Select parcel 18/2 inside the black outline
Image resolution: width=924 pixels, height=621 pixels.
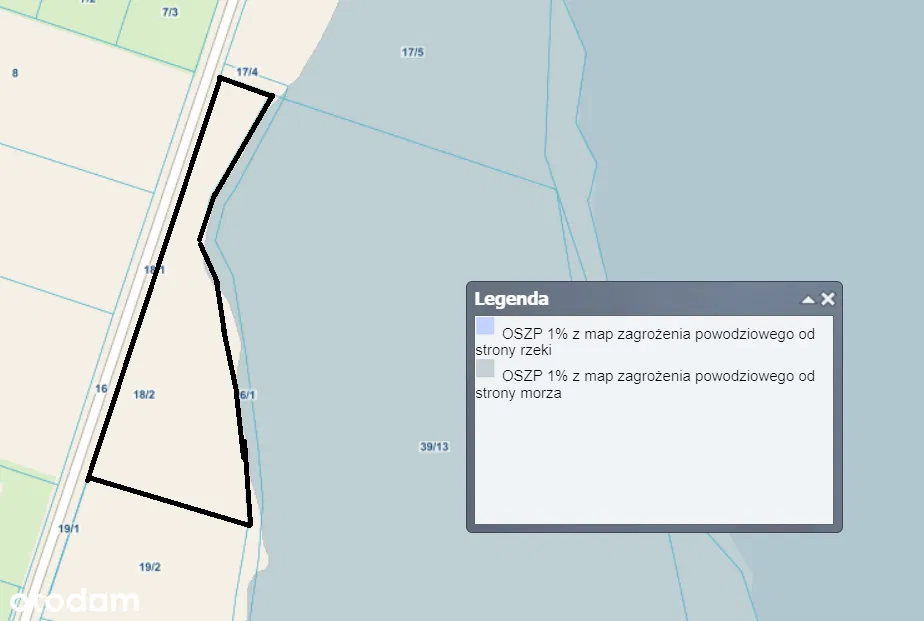pos(144,395)
